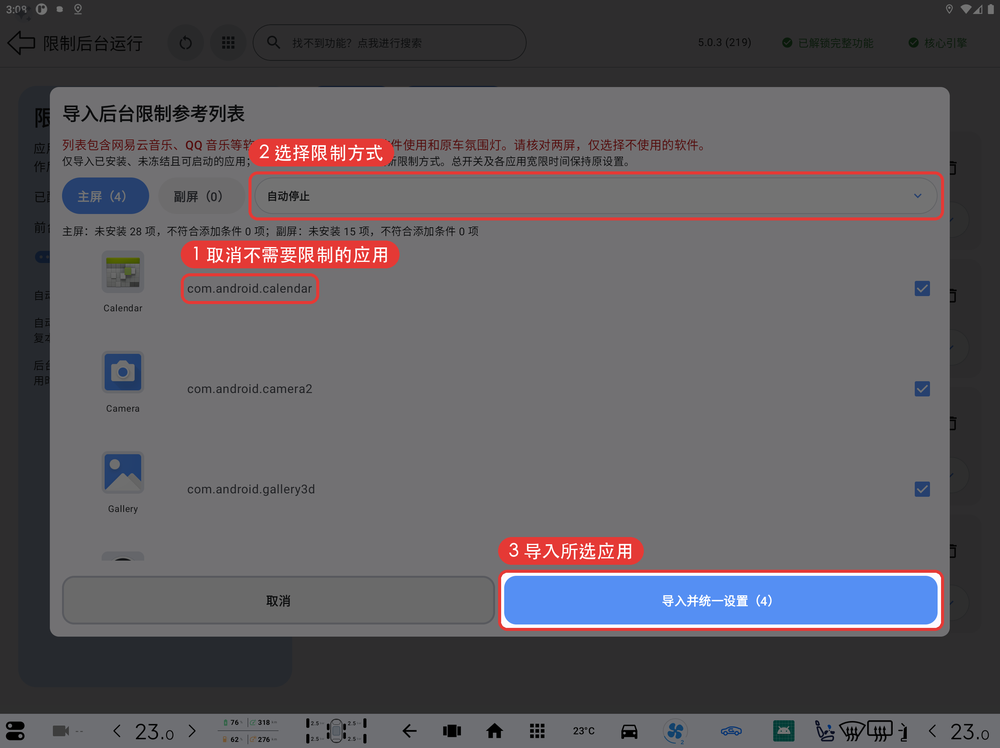This screenshot has width=1000, height=748.
Task: Decrease right temperature with left chevron
Action: [x=932, y=731]
